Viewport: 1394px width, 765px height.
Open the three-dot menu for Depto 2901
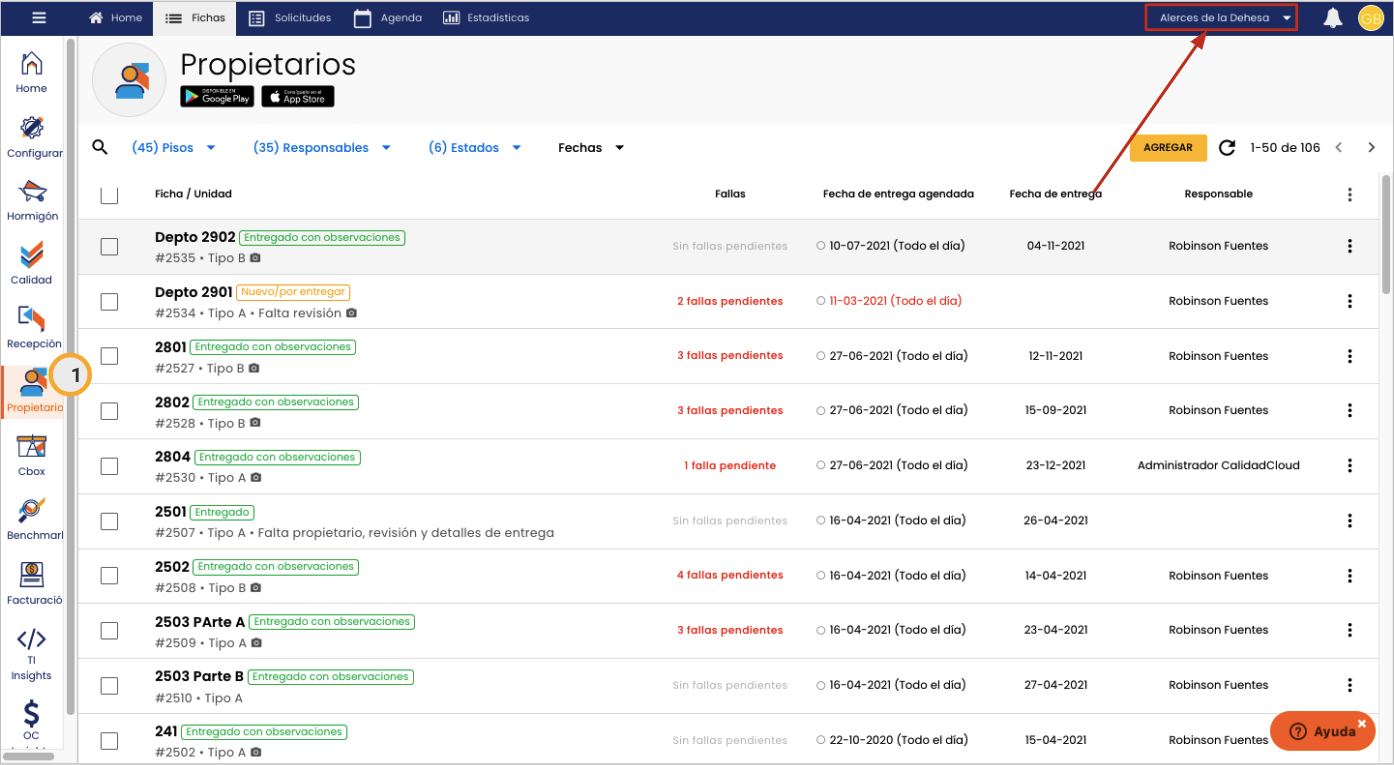[x=1350, y=301]
